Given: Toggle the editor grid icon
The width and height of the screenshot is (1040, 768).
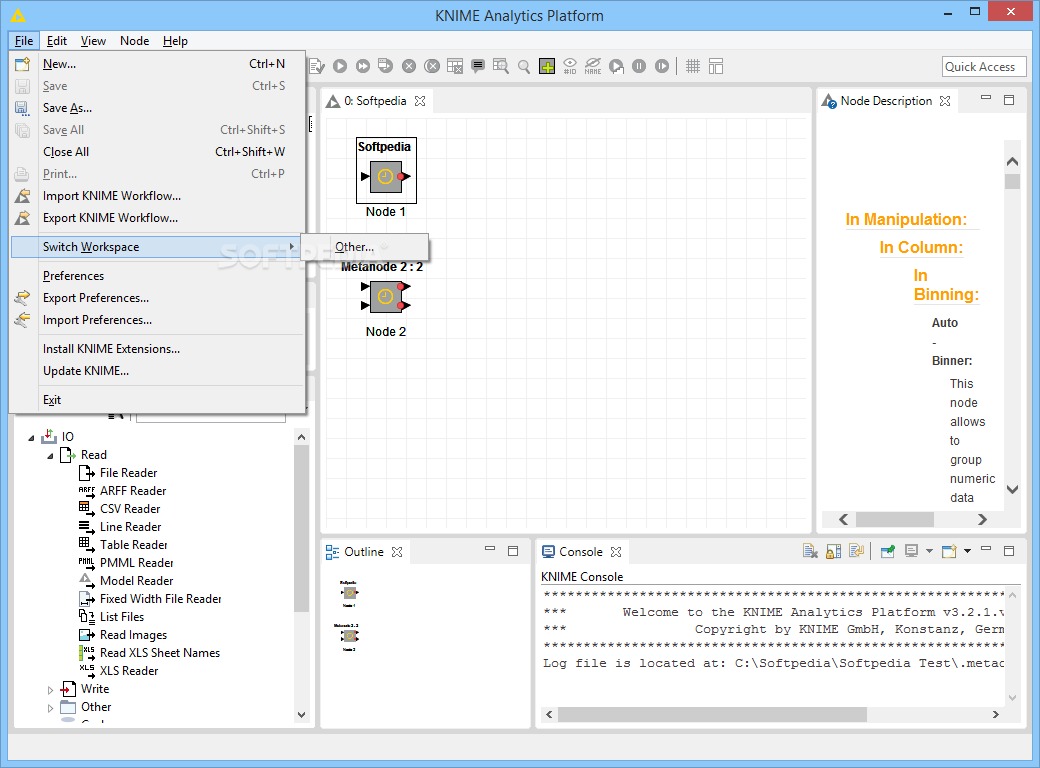Looking at the screenshot, I should [692, 66].
